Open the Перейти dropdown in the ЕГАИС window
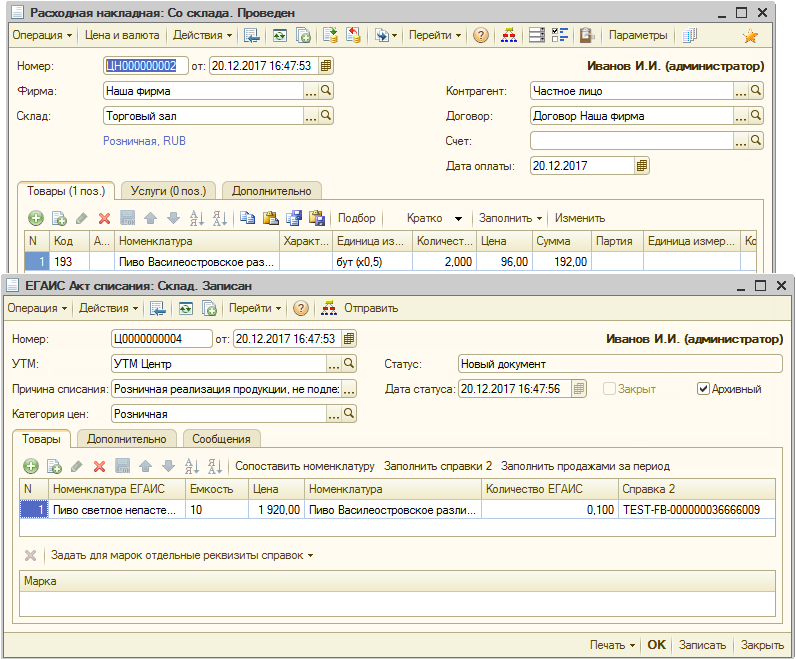Screen dimensions: 796x659 (x=254, y=309)
